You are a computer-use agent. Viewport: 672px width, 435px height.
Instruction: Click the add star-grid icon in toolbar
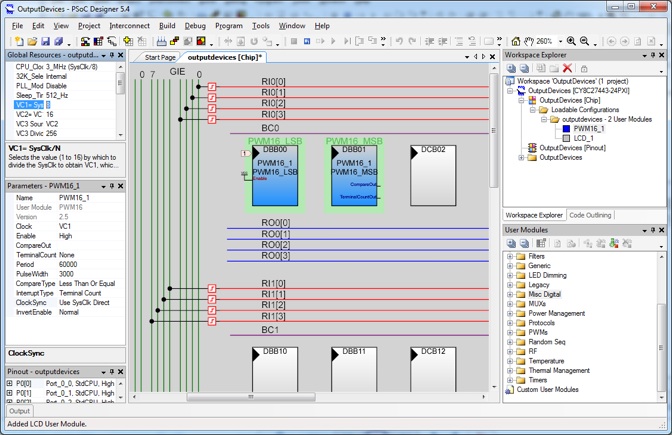point(128,41)
